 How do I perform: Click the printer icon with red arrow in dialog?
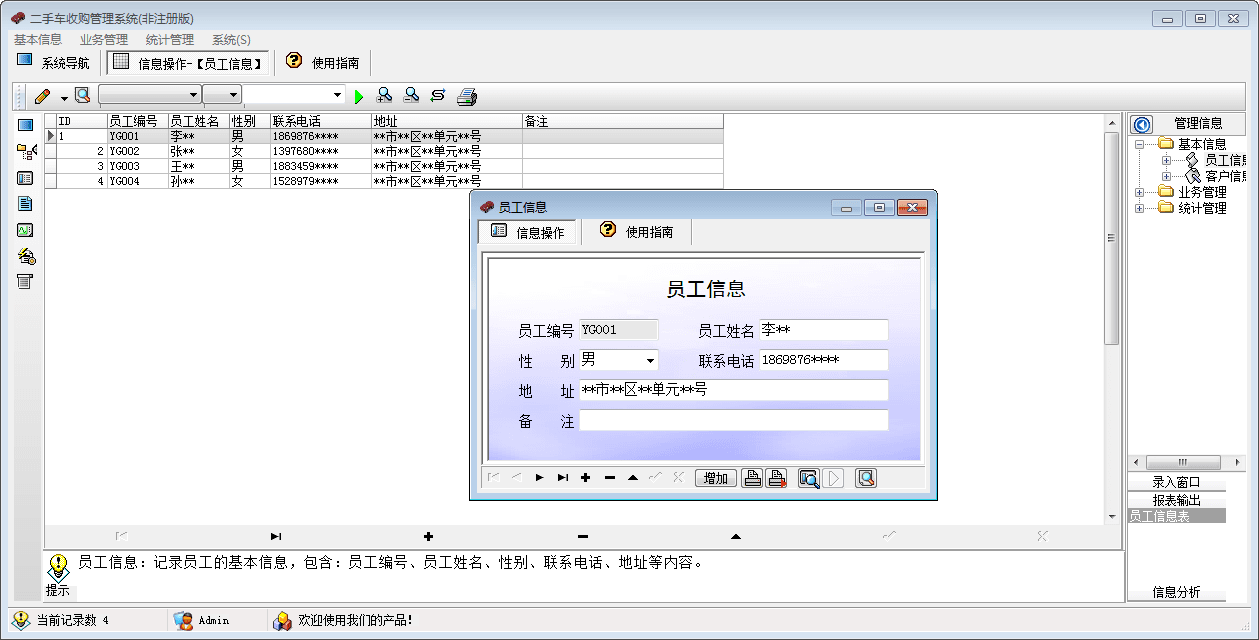tap(776, 478)
